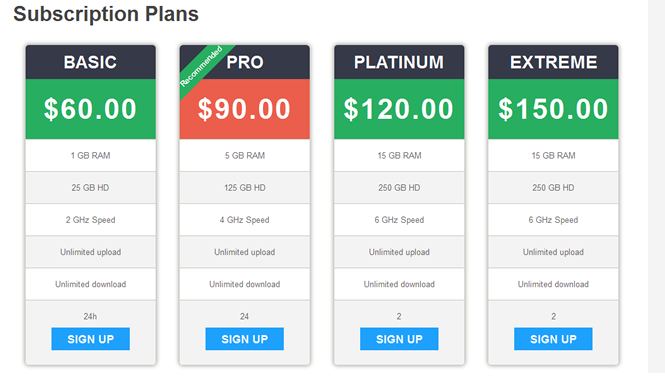Click the BASIC plan header
This screenshot has width=665, height=386.
point(90,62)
